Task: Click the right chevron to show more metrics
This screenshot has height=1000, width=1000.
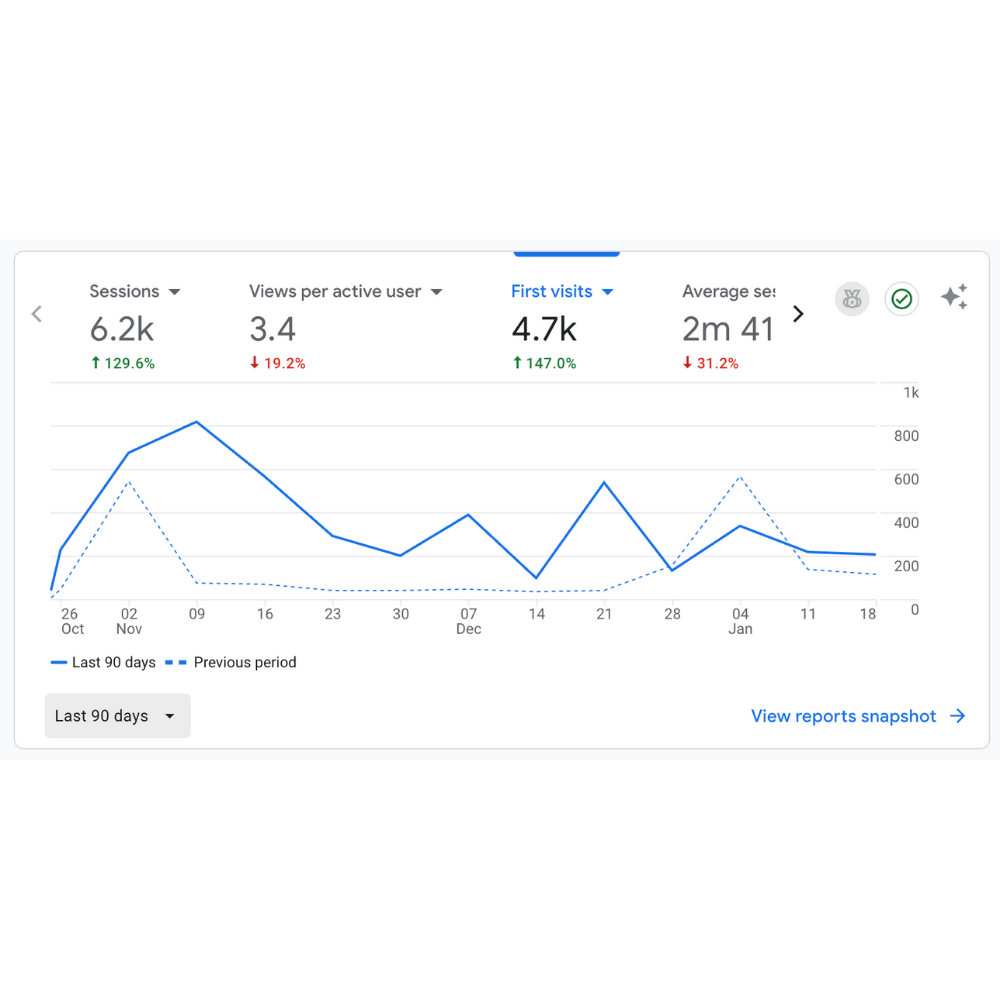Action: [x=798, y=314]
